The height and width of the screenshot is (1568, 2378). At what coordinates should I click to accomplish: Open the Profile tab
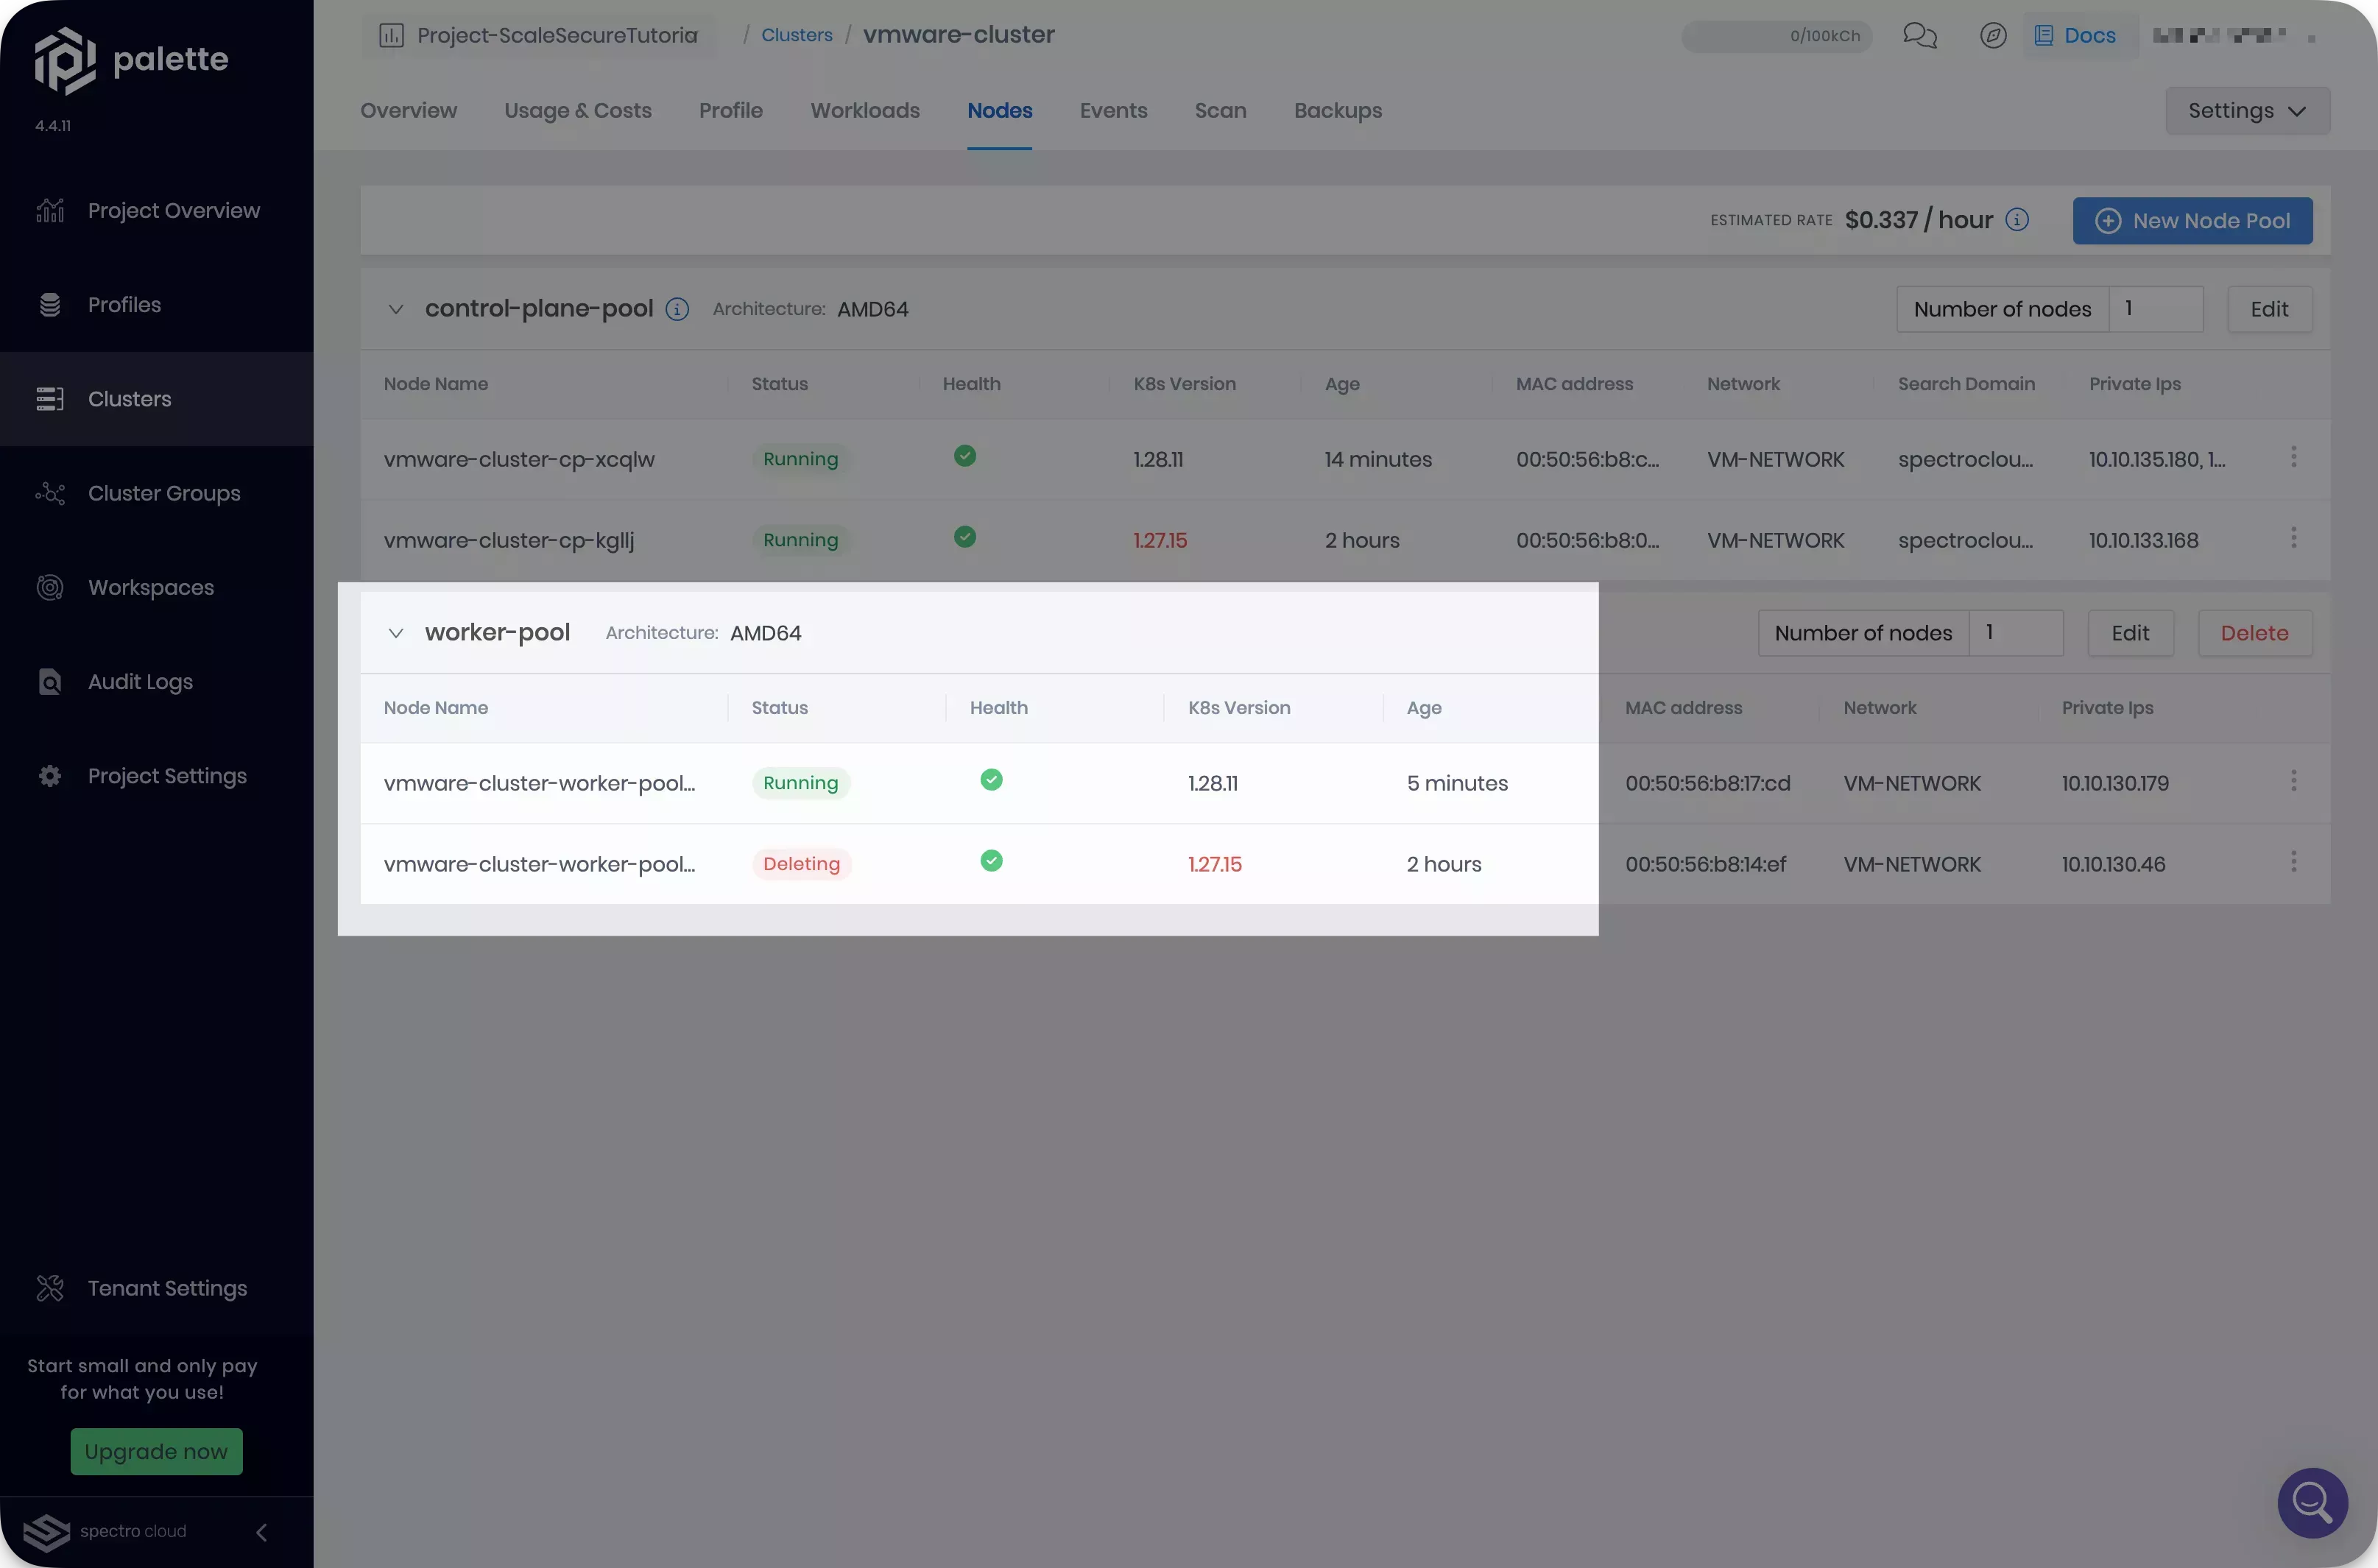coord(731,111)
